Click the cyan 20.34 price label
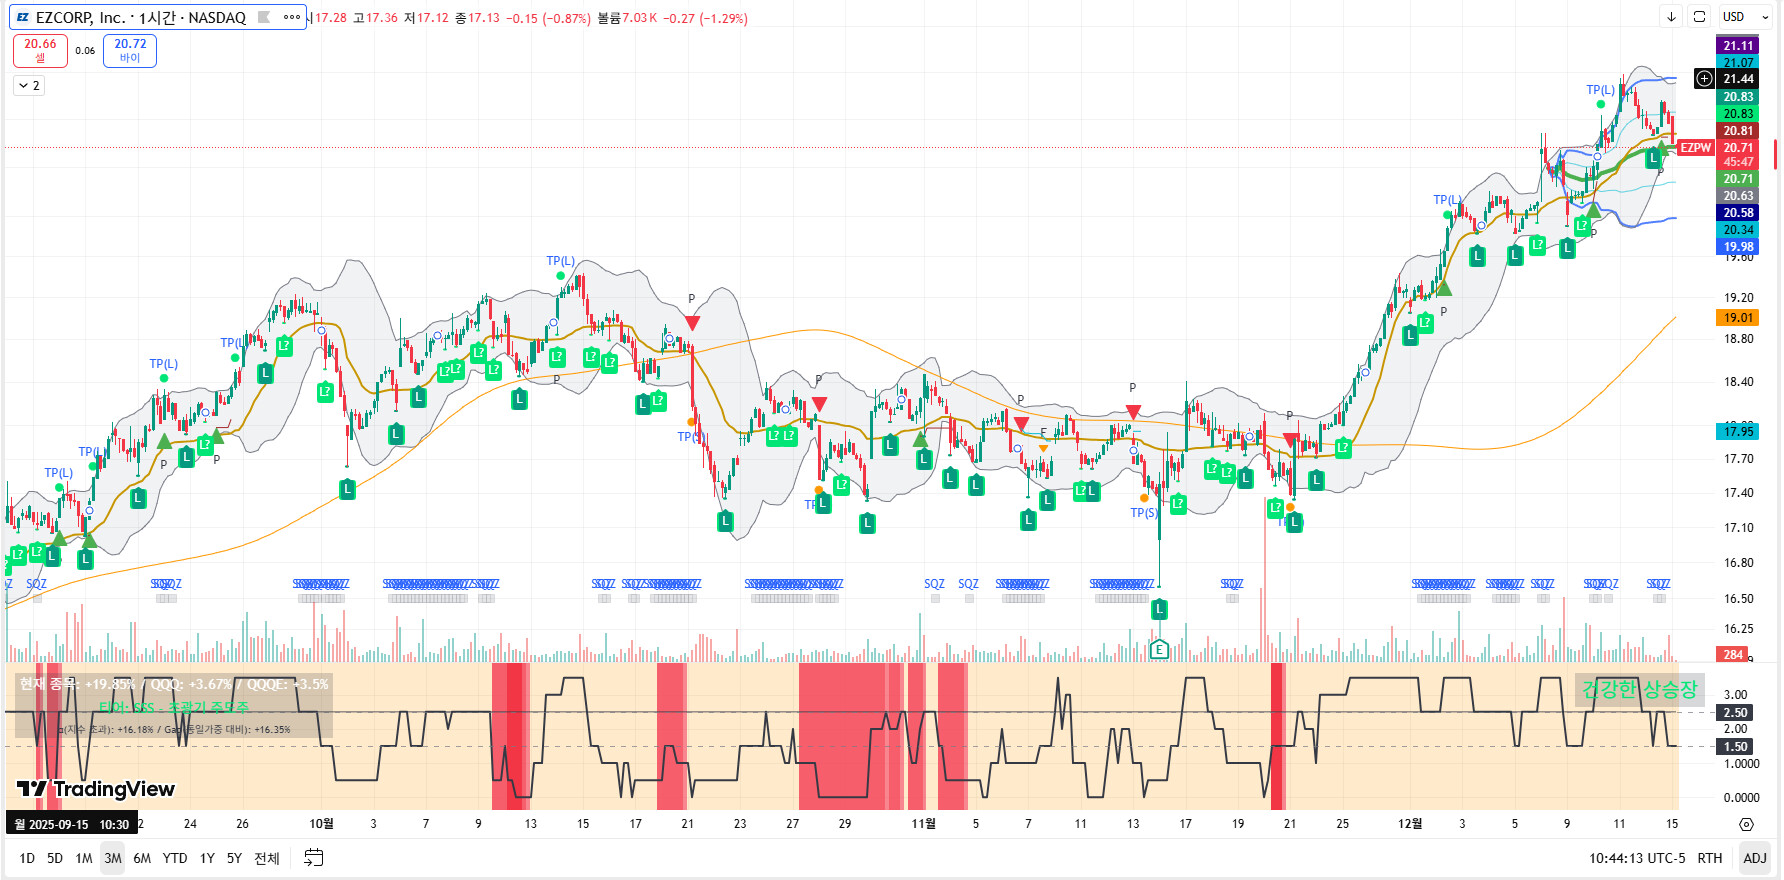 click(x=1738, y=230)
